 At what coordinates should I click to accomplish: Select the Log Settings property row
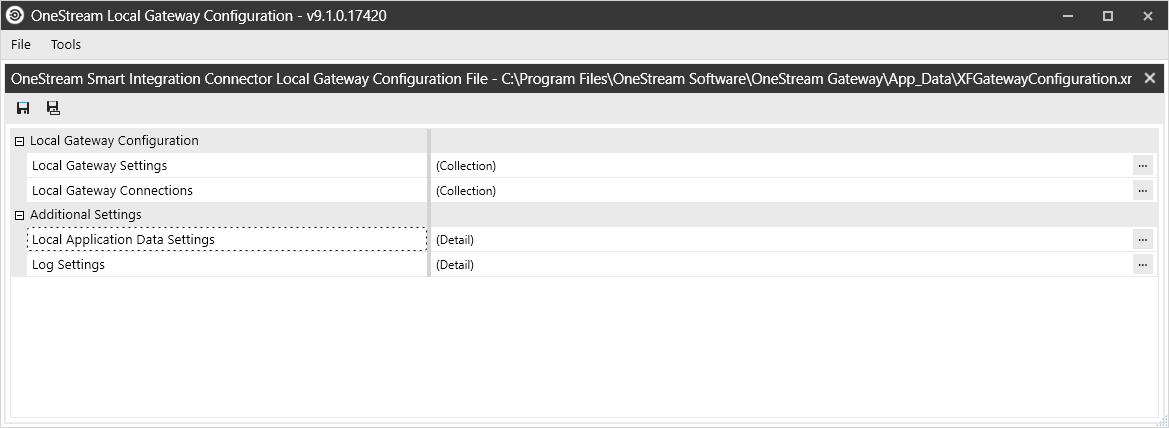68,265
